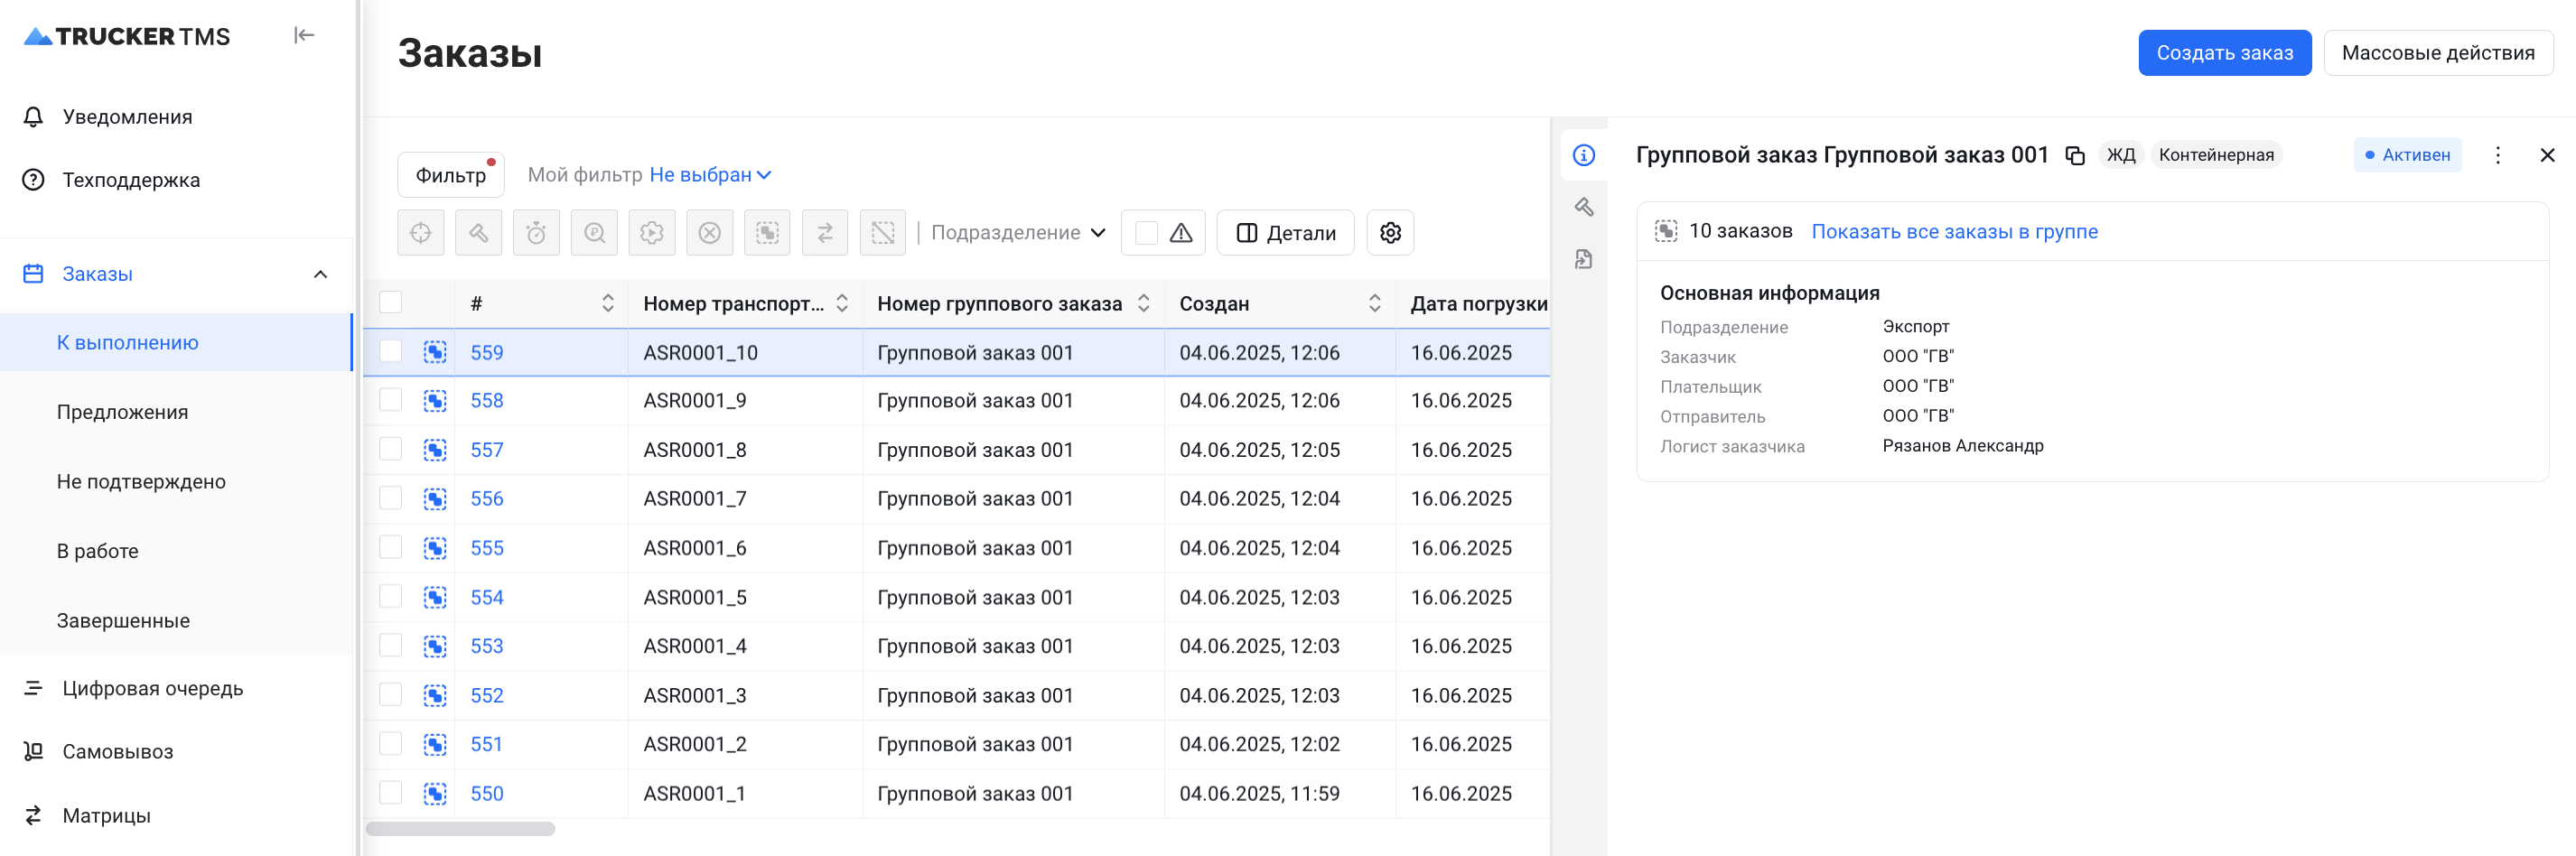Click Показать все заказы в группе link
Screen dimensions: 2576x856
coord(1954,231)
